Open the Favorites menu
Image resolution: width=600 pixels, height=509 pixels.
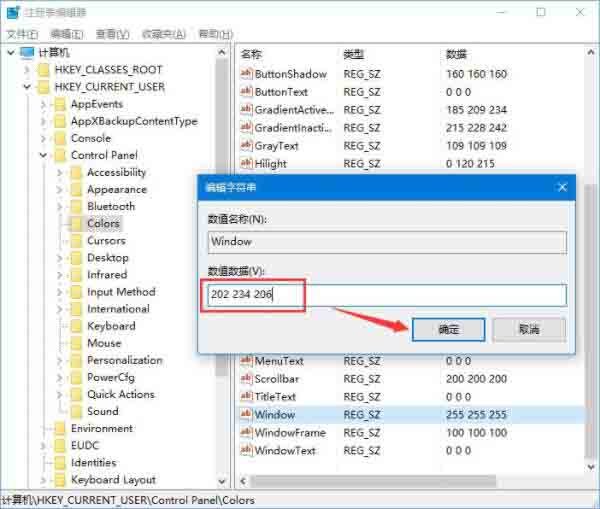[x=163, y=34]
